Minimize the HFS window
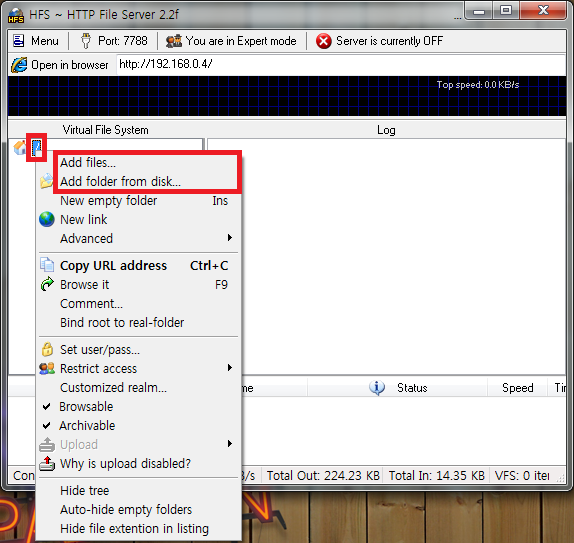 (478, 11)
